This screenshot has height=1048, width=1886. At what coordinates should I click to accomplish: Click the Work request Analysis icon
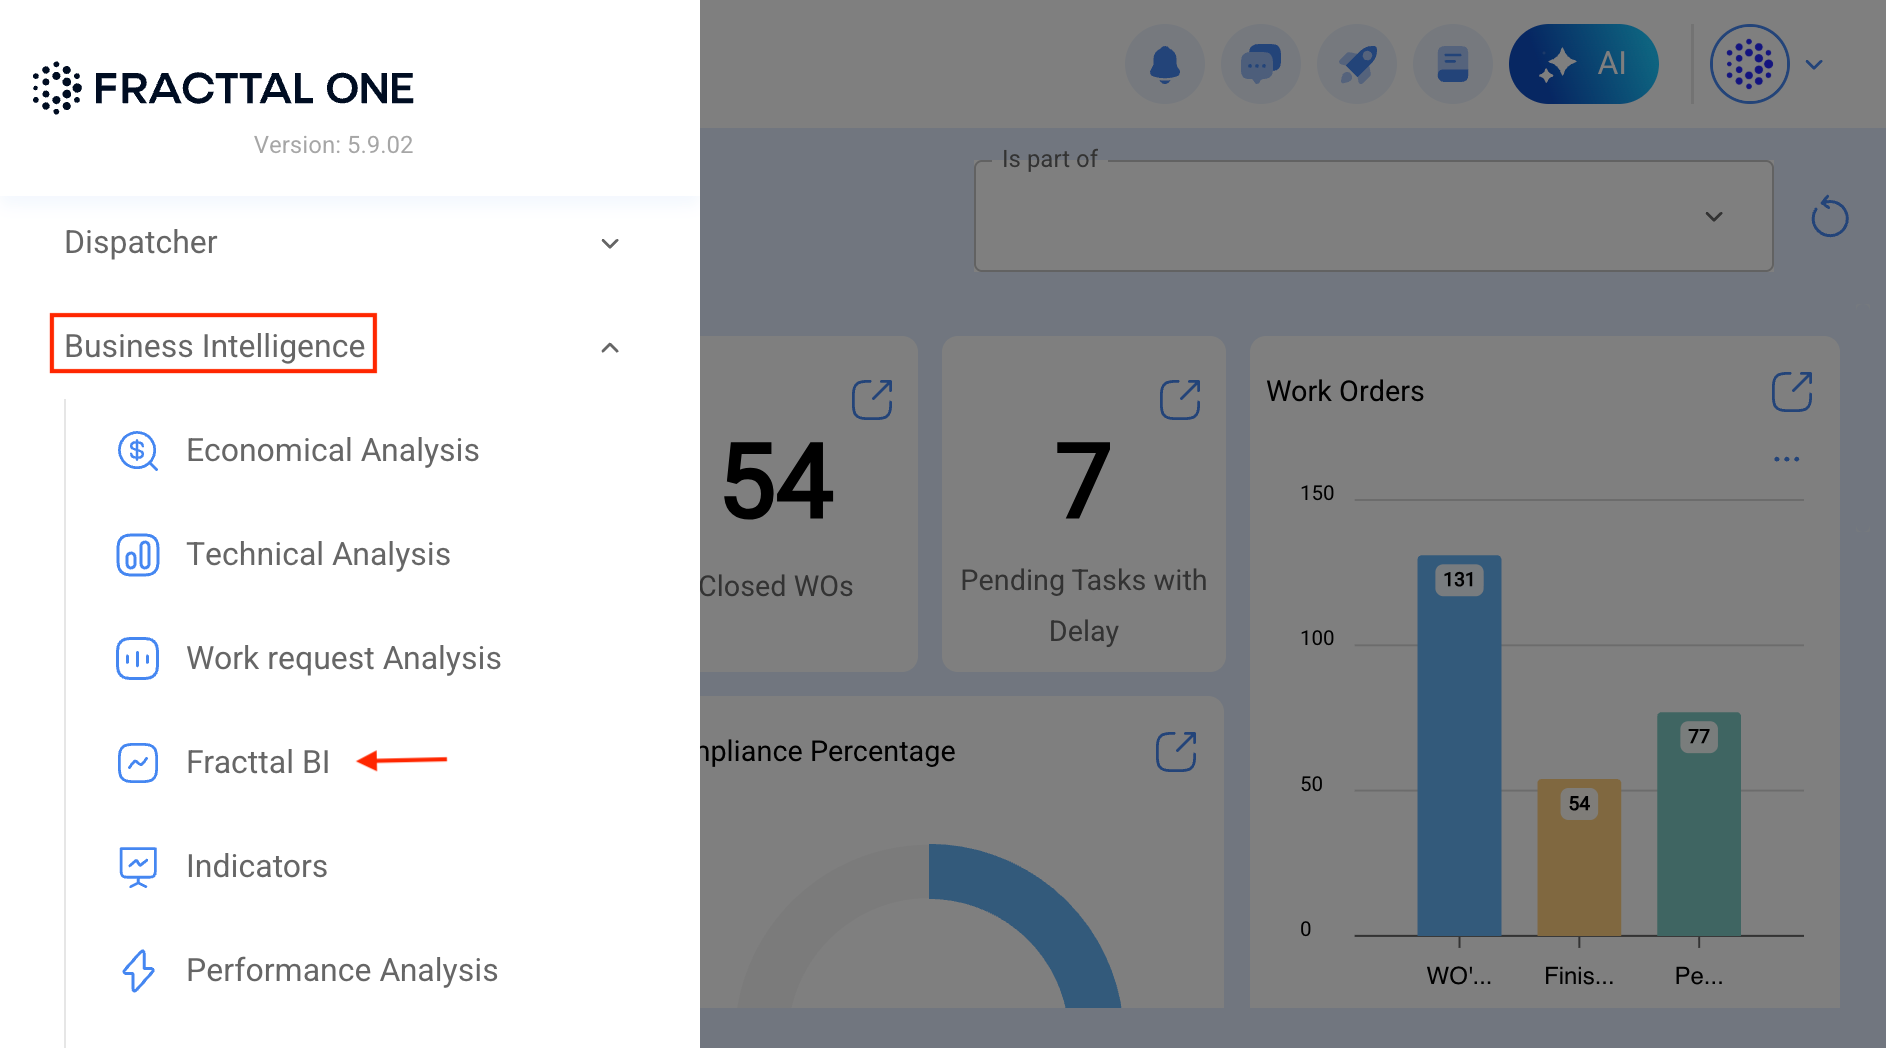click(138, 659)
